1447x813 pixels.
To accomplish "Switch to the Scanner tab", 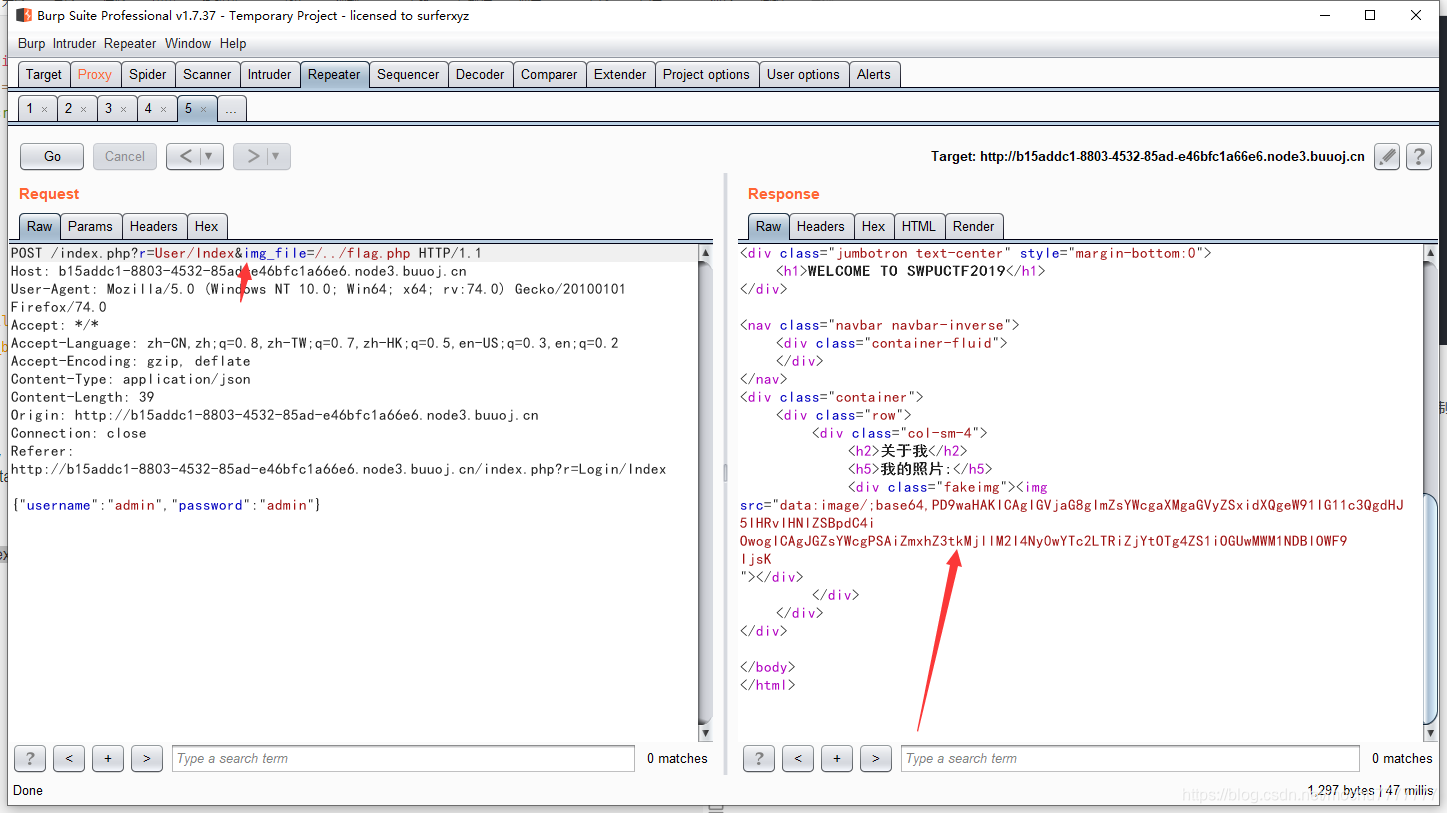I will click(207, 74).
